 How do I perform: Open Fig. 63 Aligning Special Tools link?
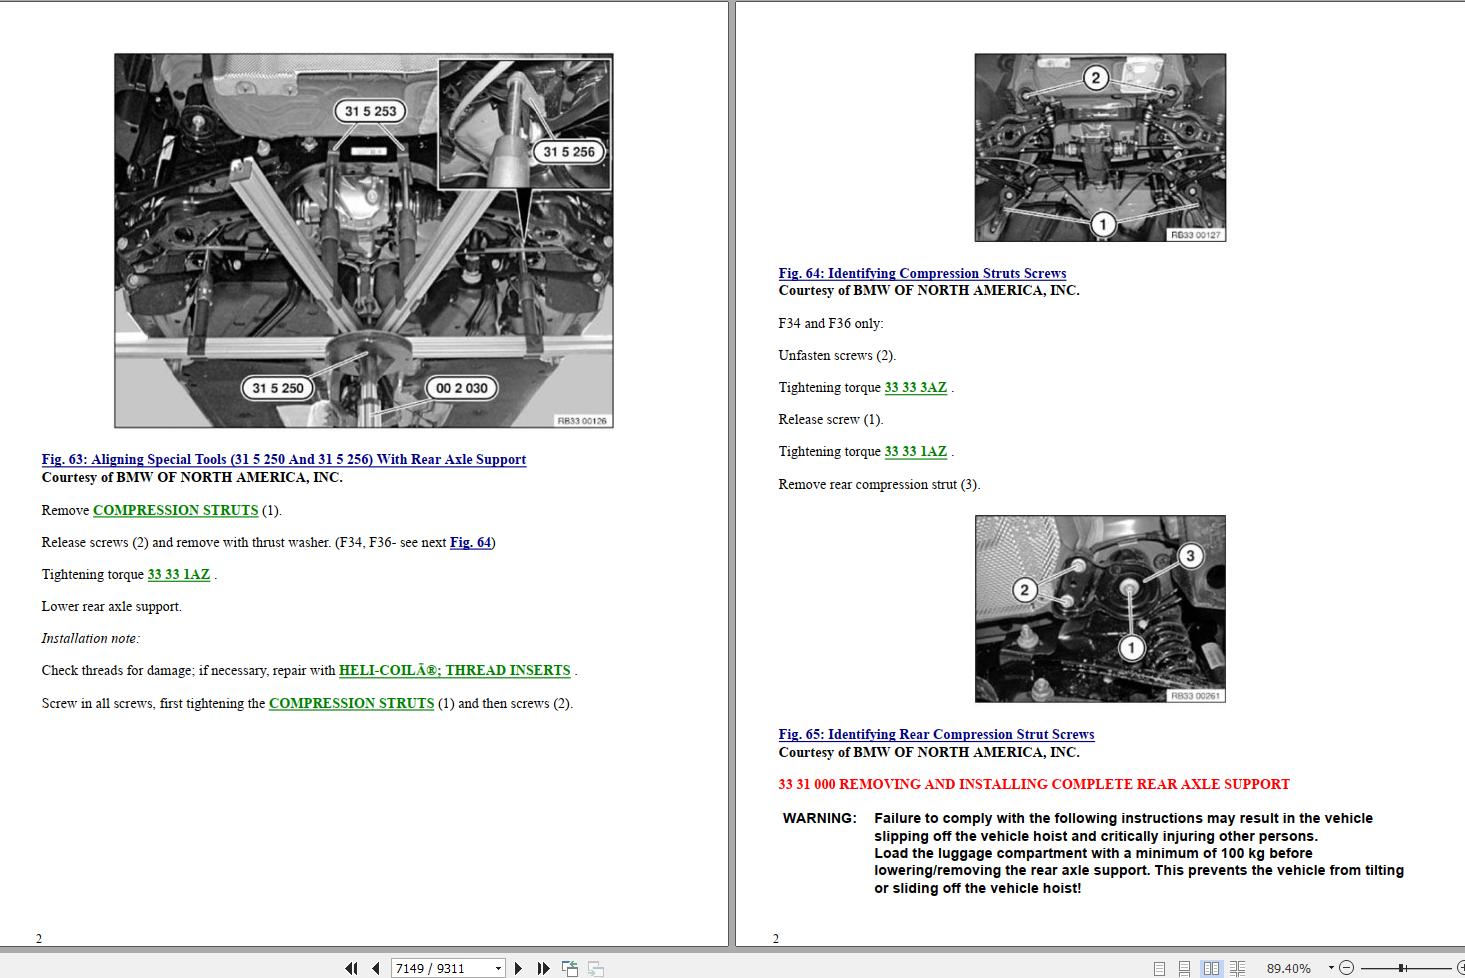[x=284, y=459]
